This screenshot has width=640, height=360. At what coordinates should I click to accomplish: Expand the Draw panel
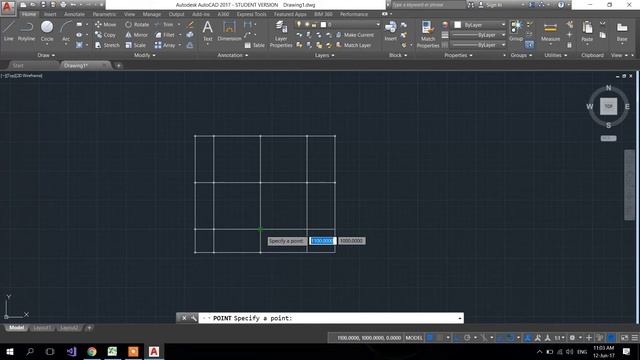coord(46,55)
